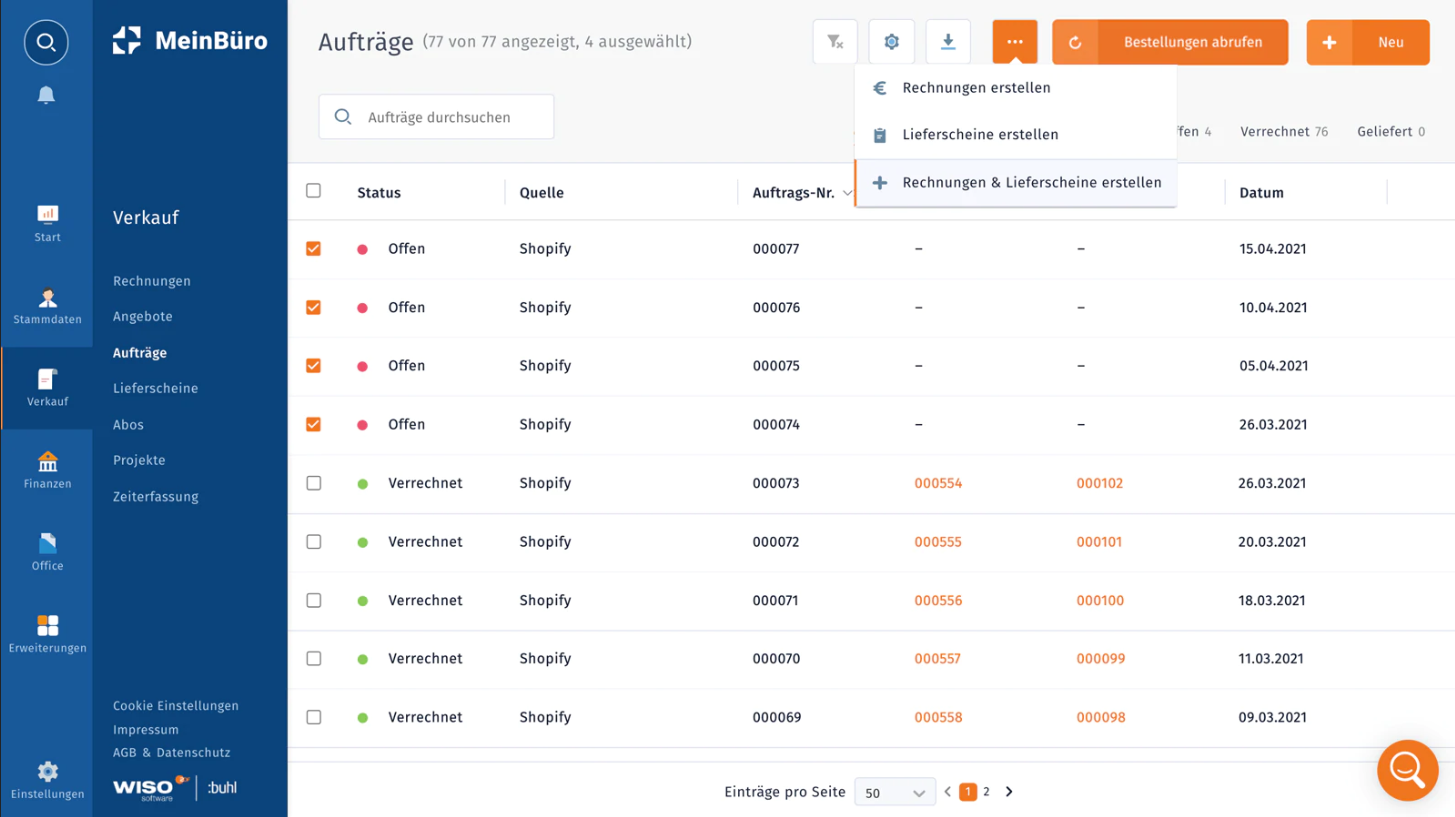
Task: Click the search magnifier icon in sidebar
Action: [x=46, y=43]
